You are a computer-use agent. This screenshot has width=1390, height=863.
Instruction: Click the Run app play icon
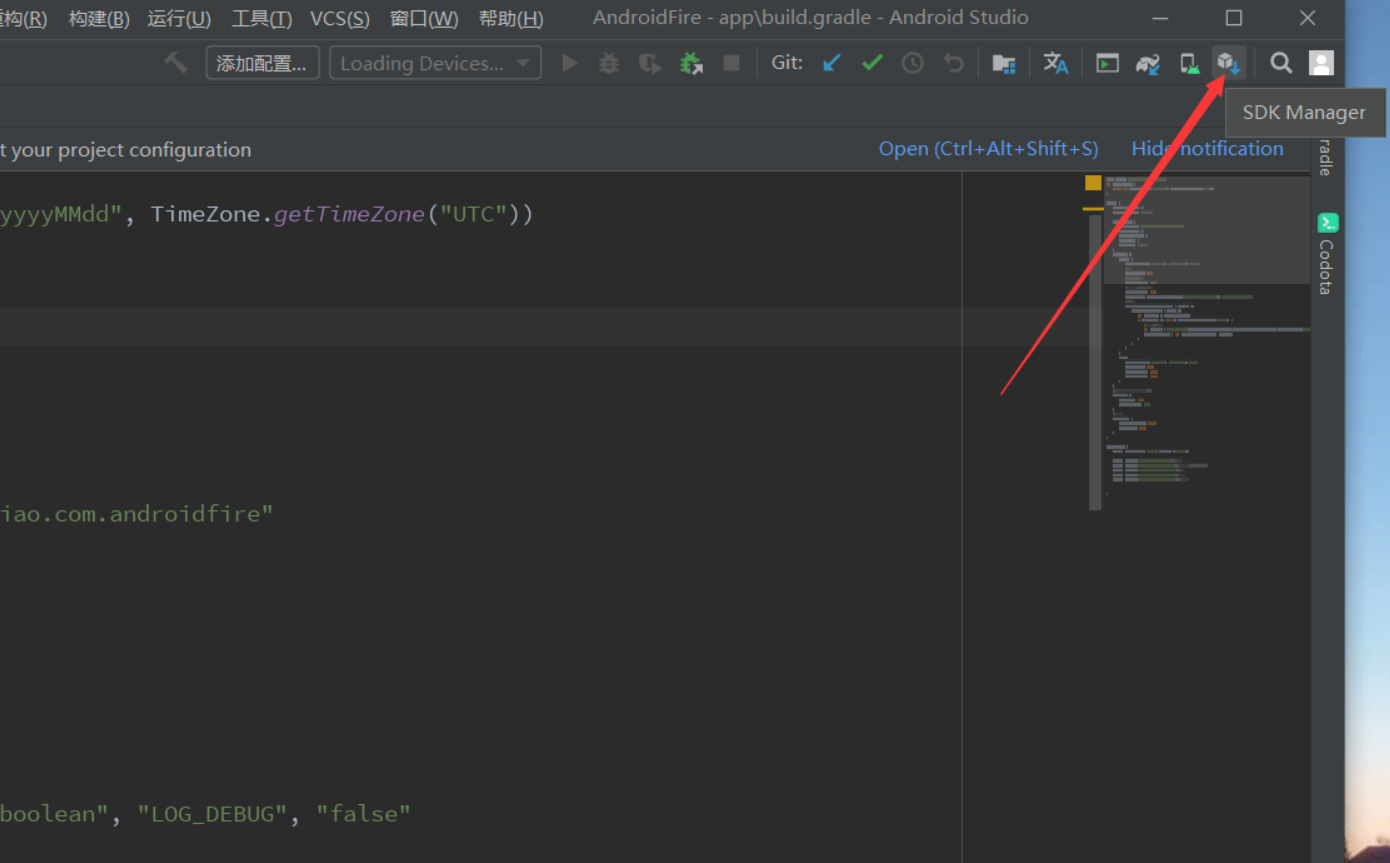569,63
